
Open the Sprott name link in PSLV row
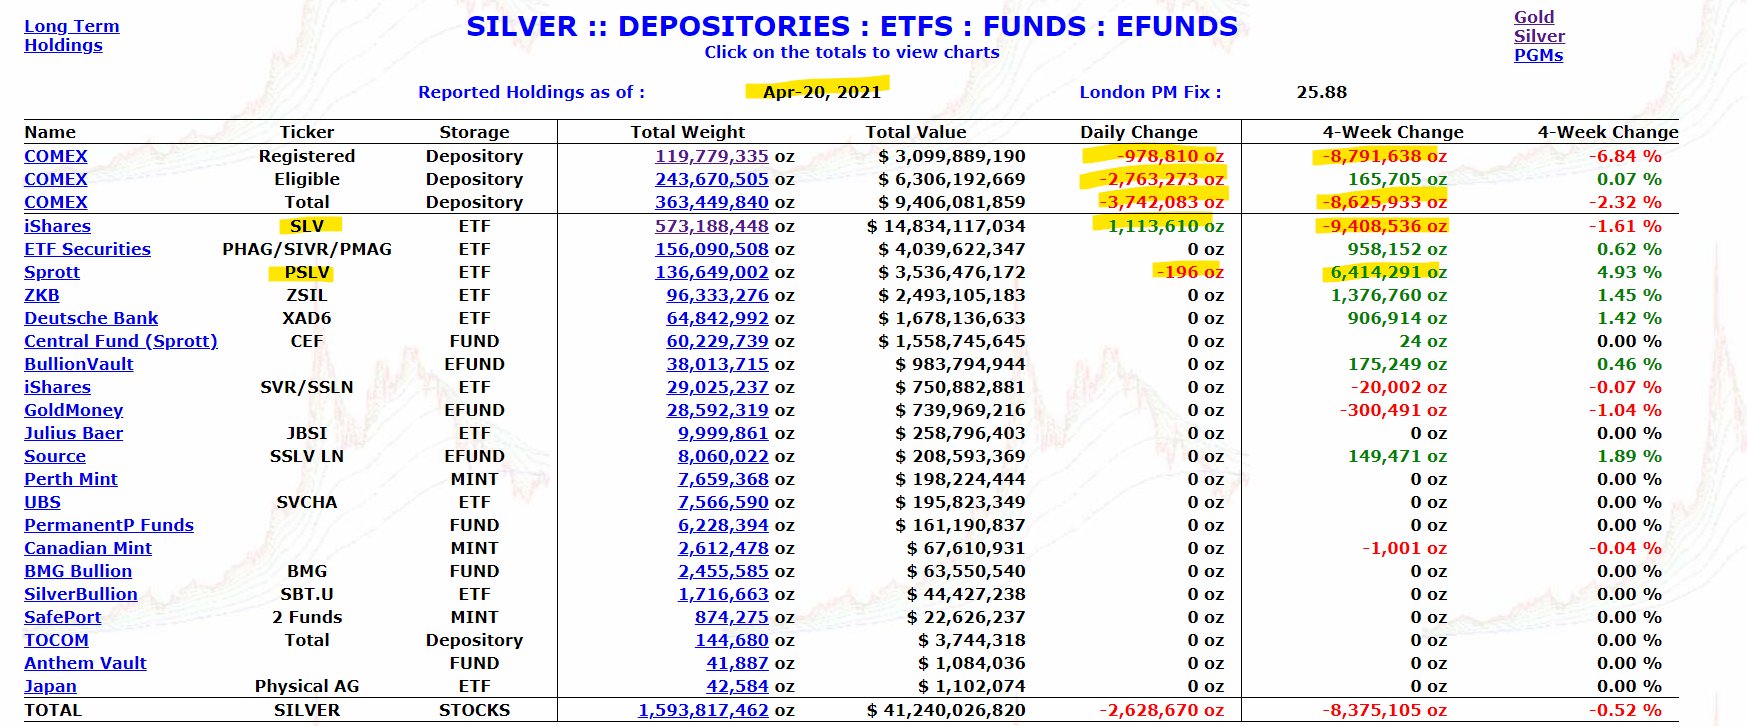52,272
